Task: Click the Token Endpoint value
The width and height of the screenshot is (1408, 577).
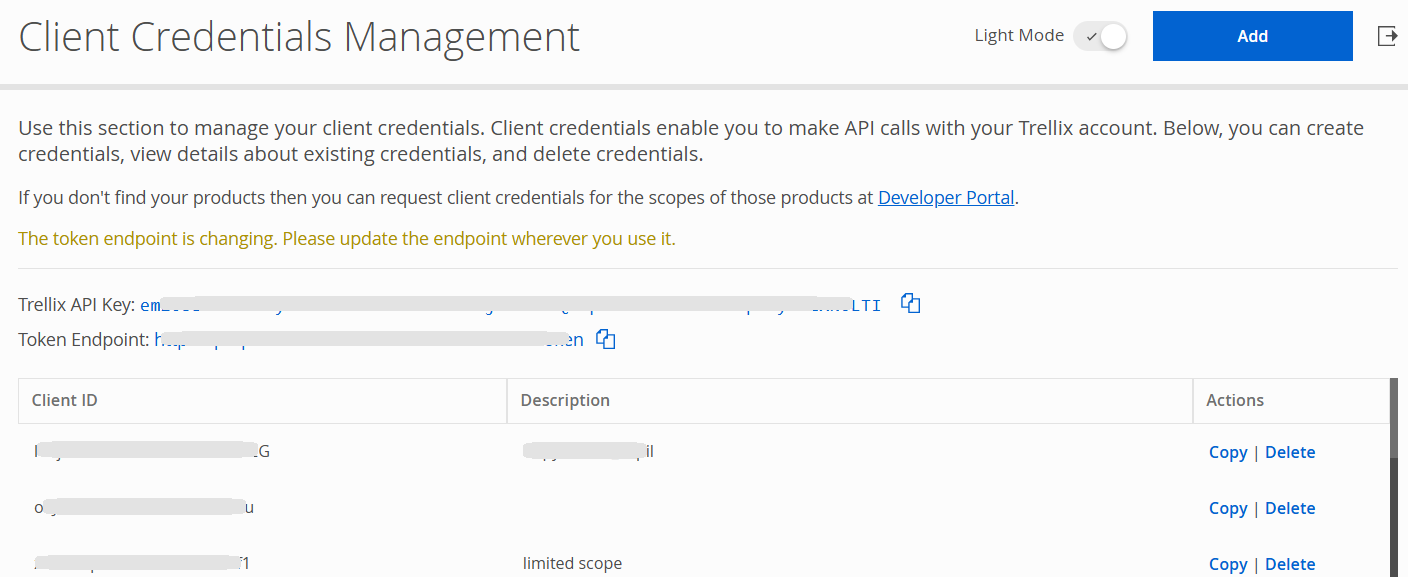Action: (x=369, y=340)
